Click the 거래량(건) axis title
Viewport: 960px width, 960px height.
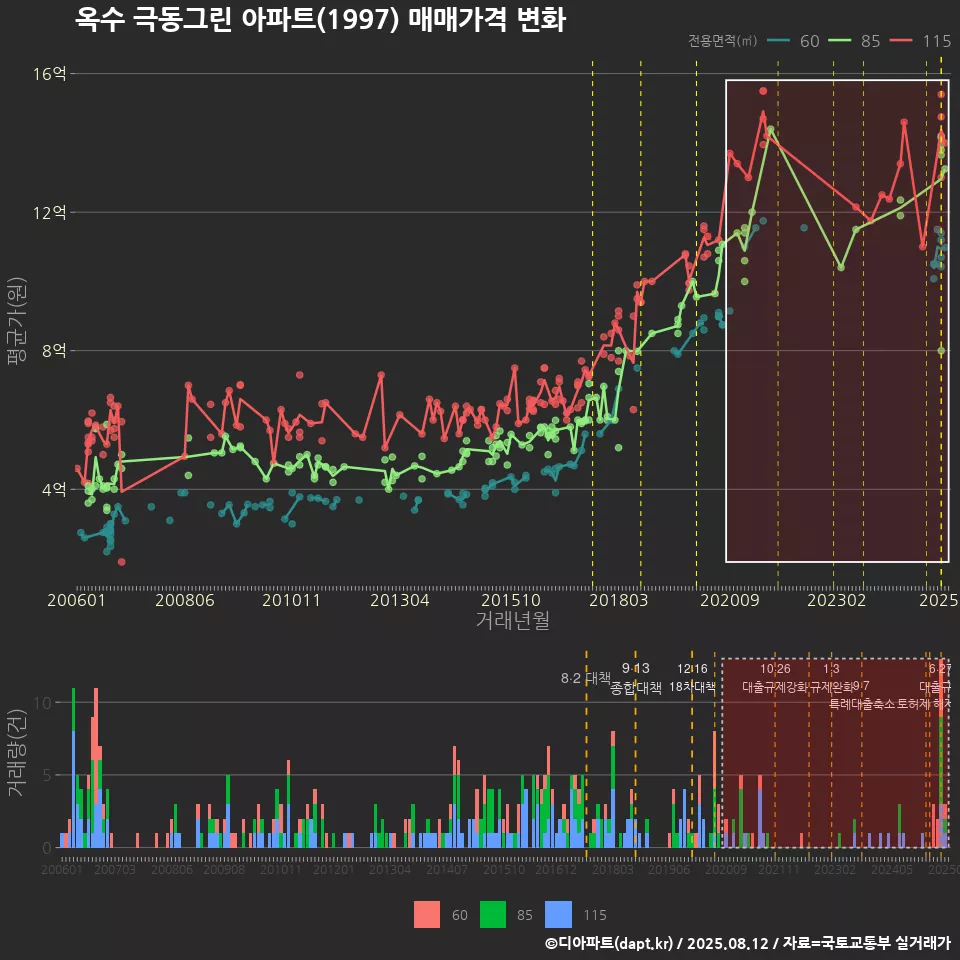(17, 753)
